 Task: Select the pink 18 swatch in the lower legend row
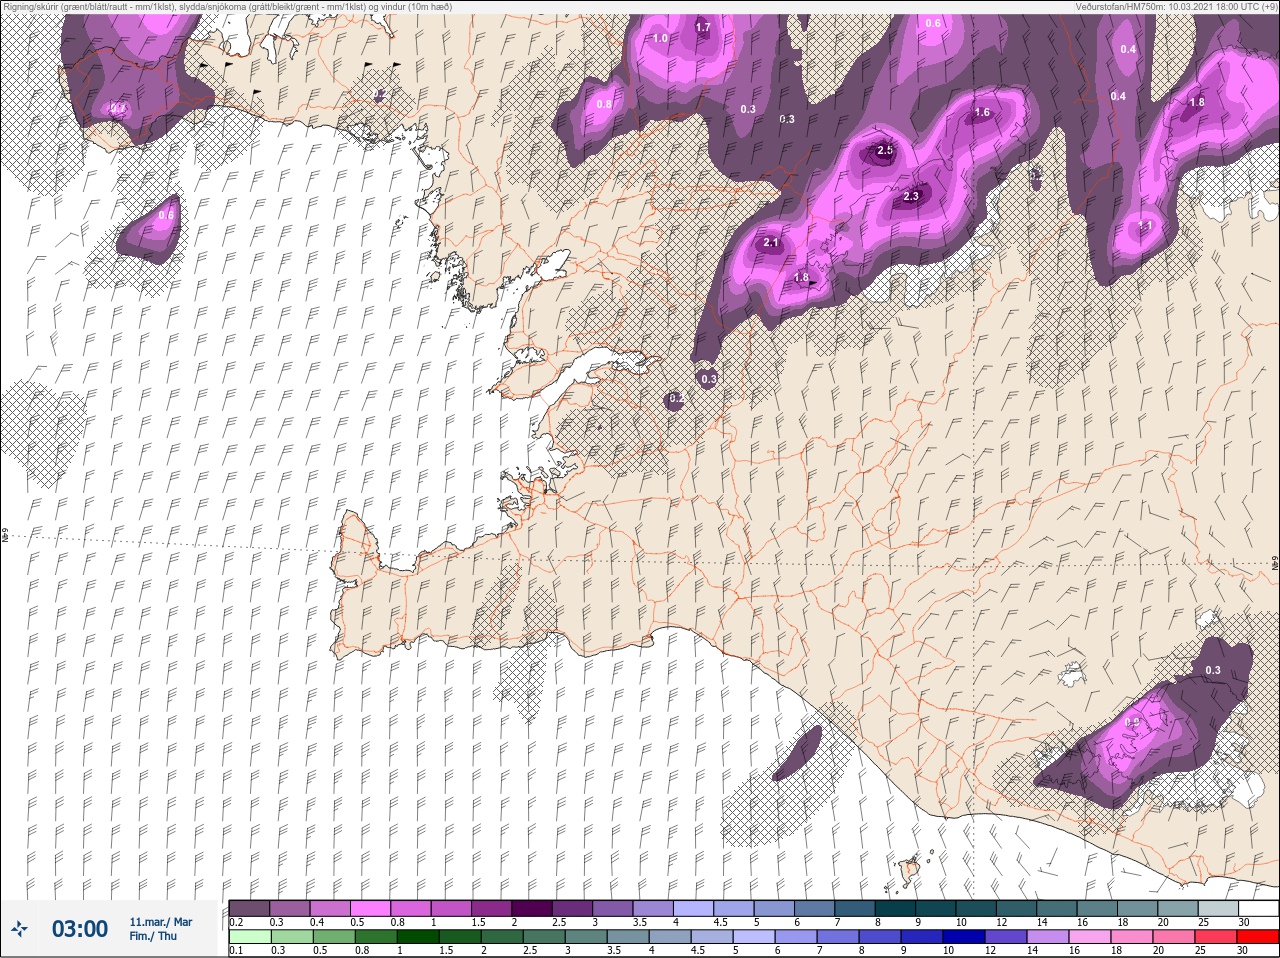click(1131, 937)
